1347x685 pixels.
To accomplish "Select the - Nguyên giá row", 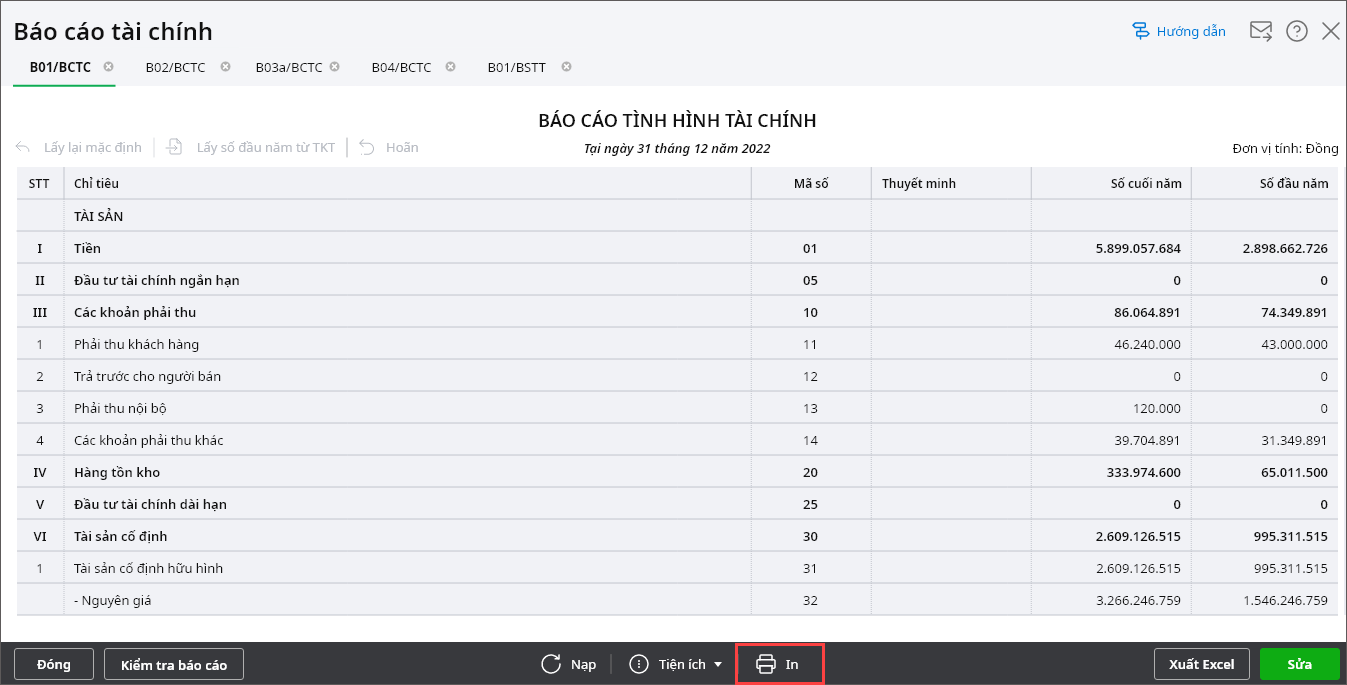I will (676, 600).
